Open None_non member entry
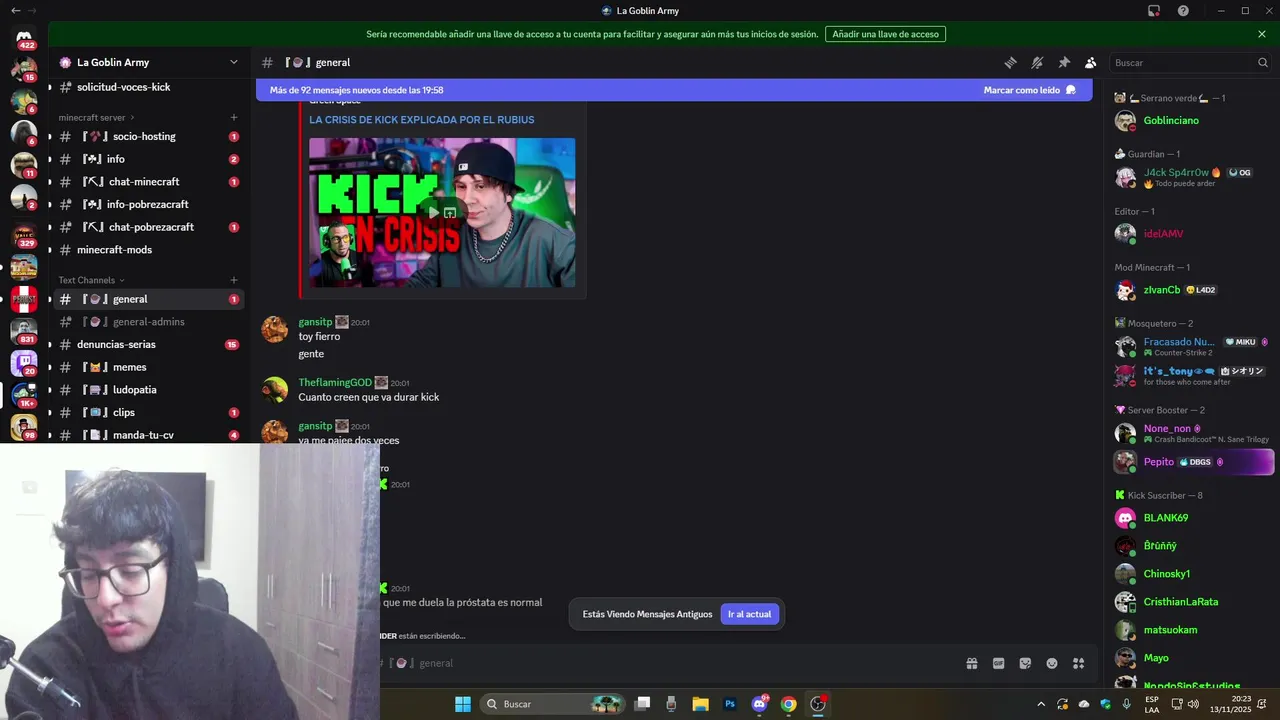 pyautogui.click(x=1193, y=433)
